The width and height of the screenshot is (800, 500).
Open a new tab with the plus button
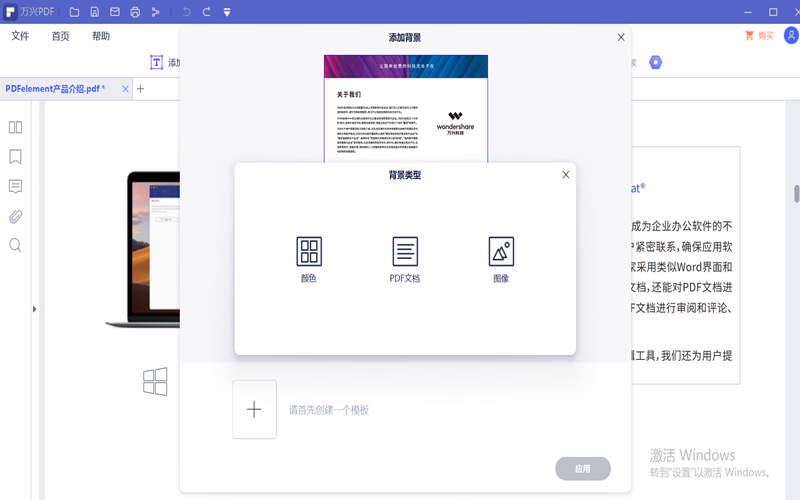point(141,89)
